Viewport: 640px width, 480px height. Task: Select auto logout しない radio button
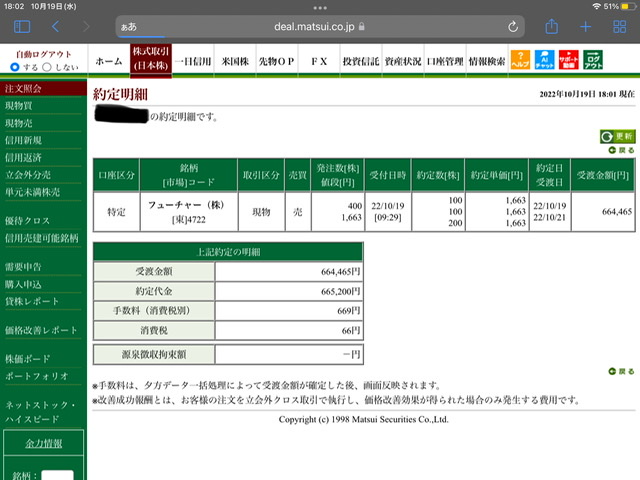(47, 67)
